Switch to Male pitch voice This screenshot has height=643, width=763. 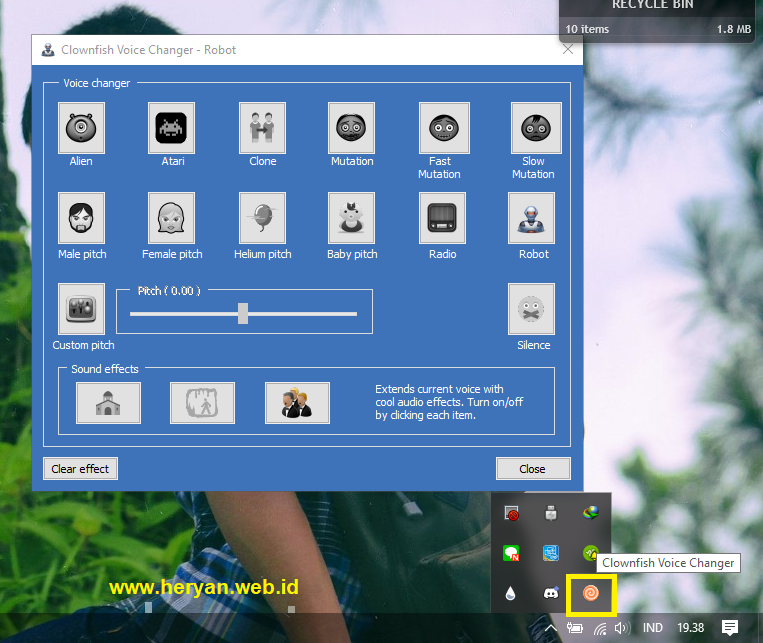click(x=81, y=218)
